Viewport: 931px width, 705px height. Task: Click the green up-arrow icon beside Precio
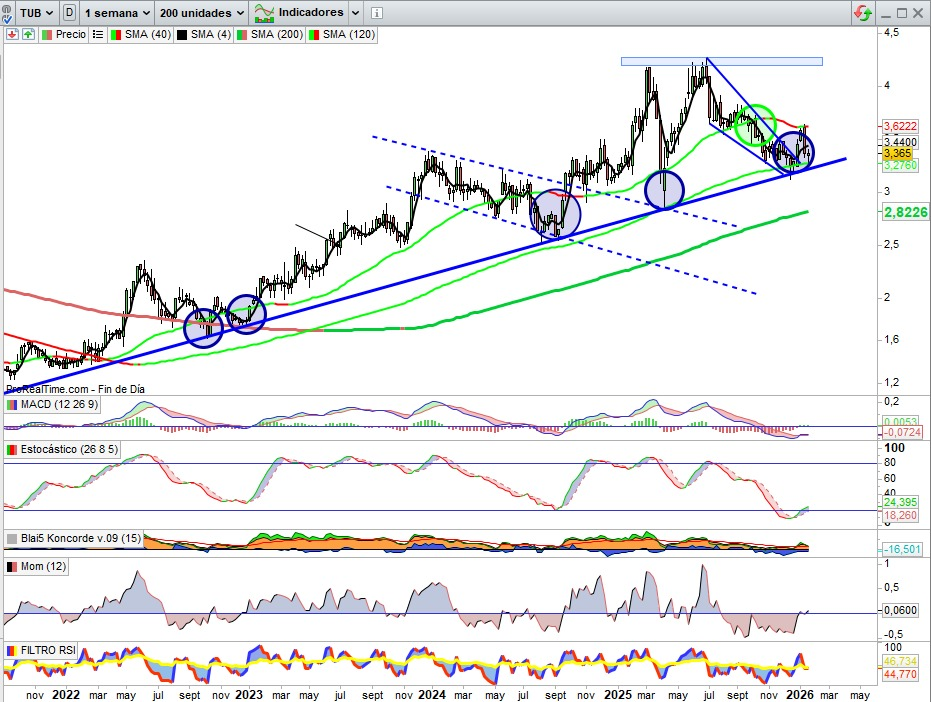pos(28,34)
